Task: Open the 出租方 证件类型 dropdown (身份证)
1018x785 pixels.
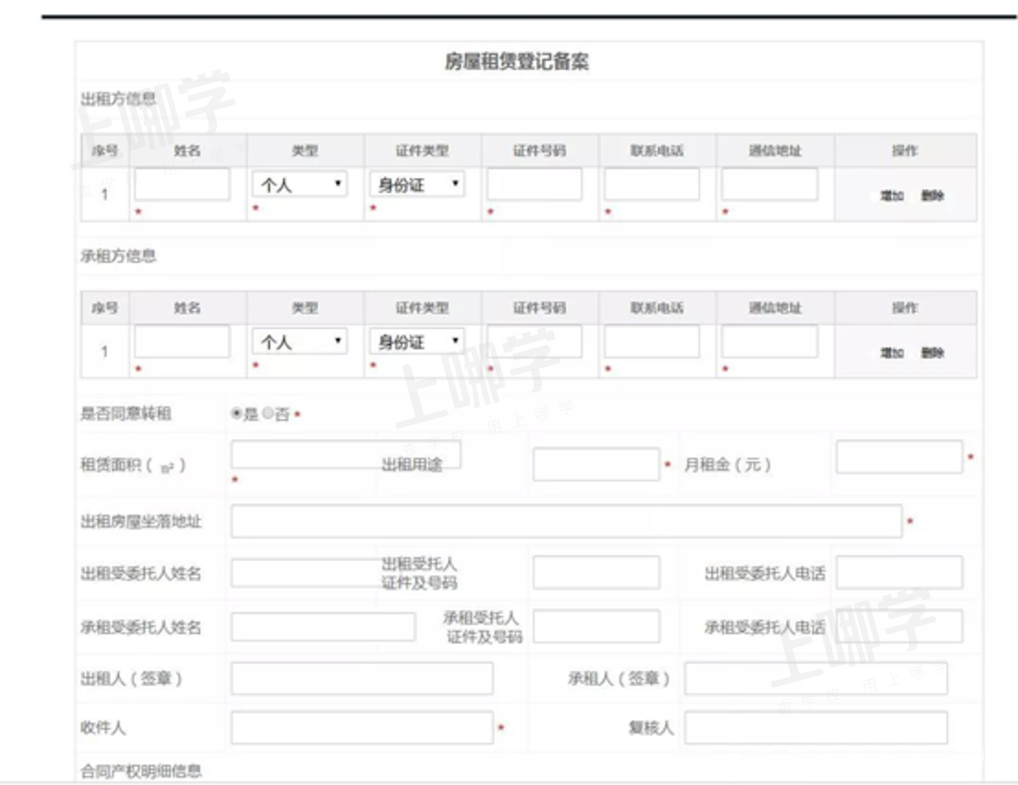Action: [x=417, y=184]
